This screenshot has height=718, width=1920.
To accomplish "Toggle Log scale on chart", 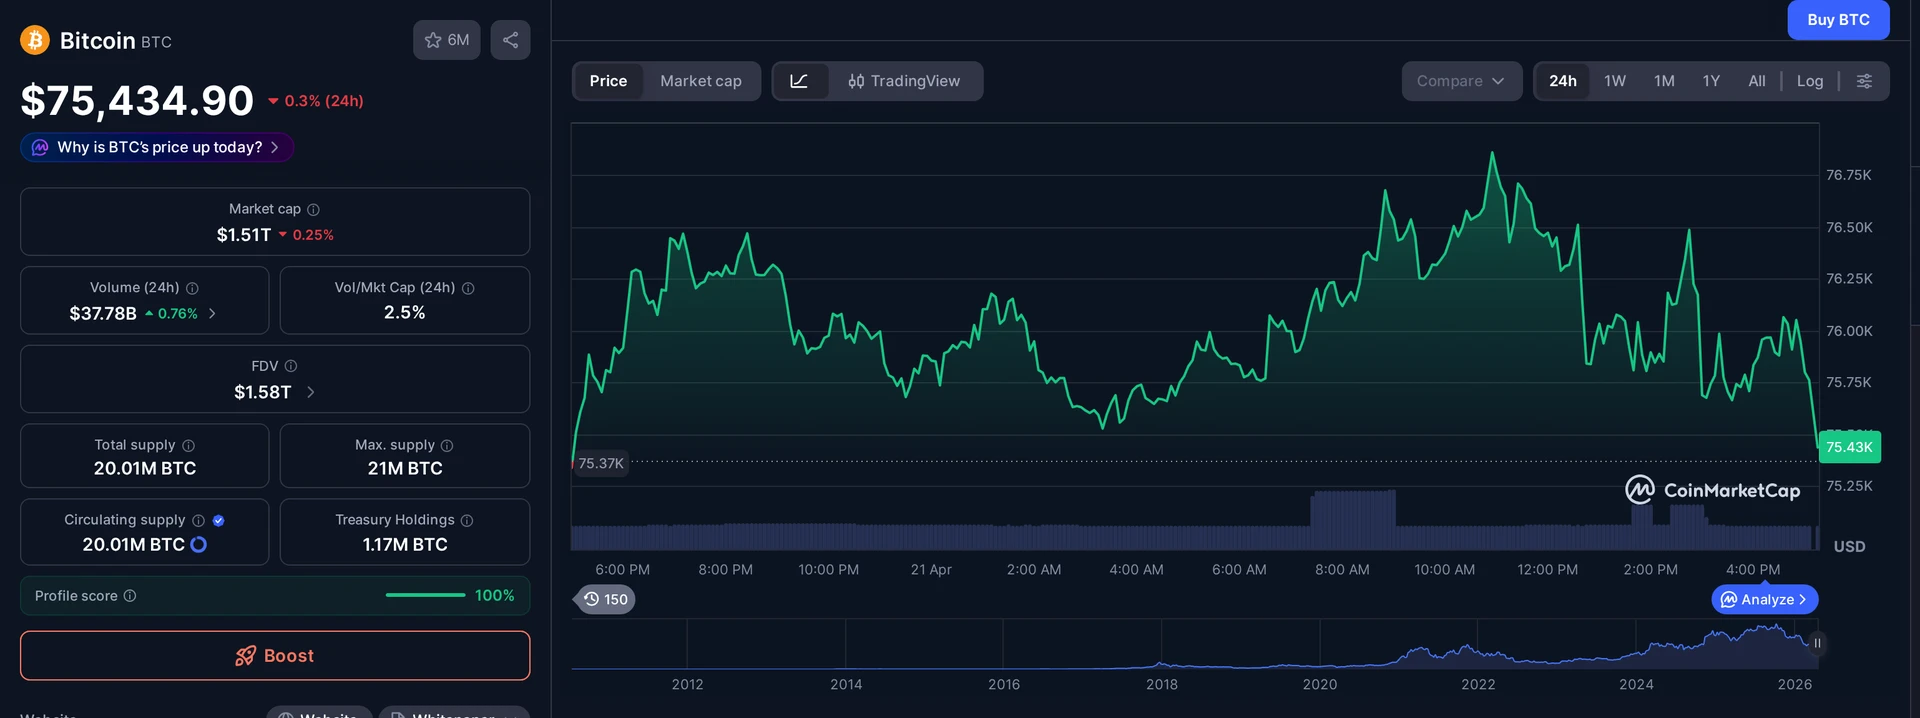I will click(1810, 81).
